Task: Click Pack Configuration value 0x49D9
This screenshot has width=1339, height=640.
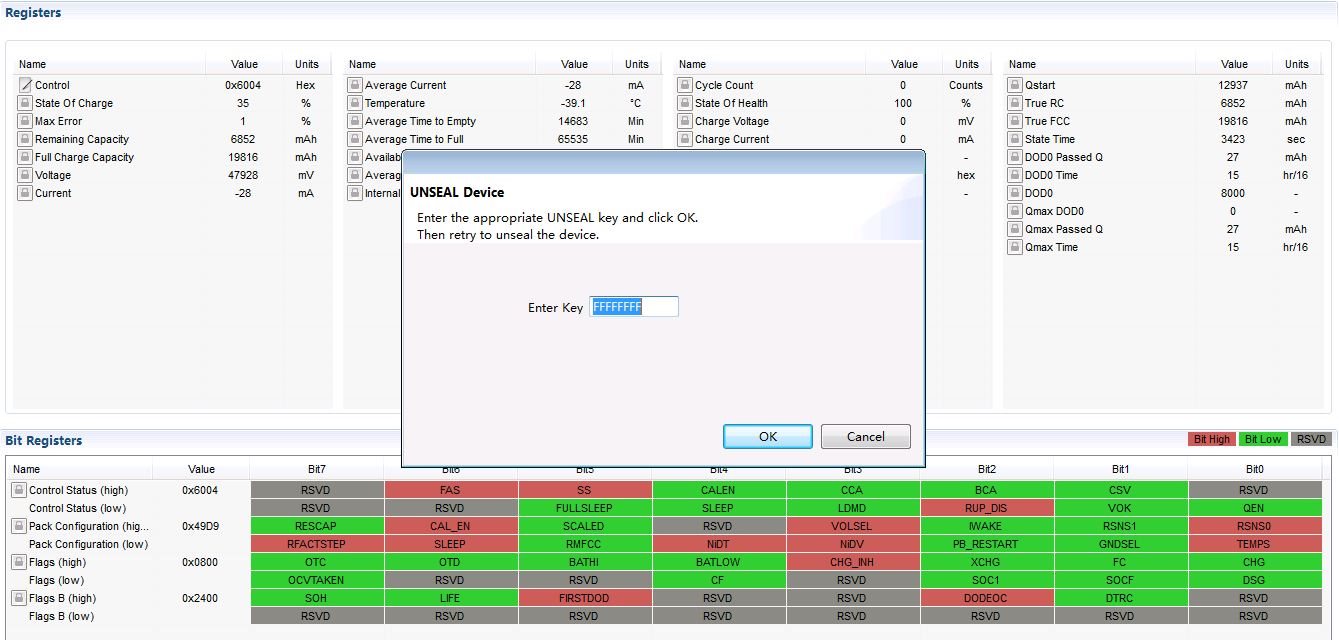Action: (200, 526)
